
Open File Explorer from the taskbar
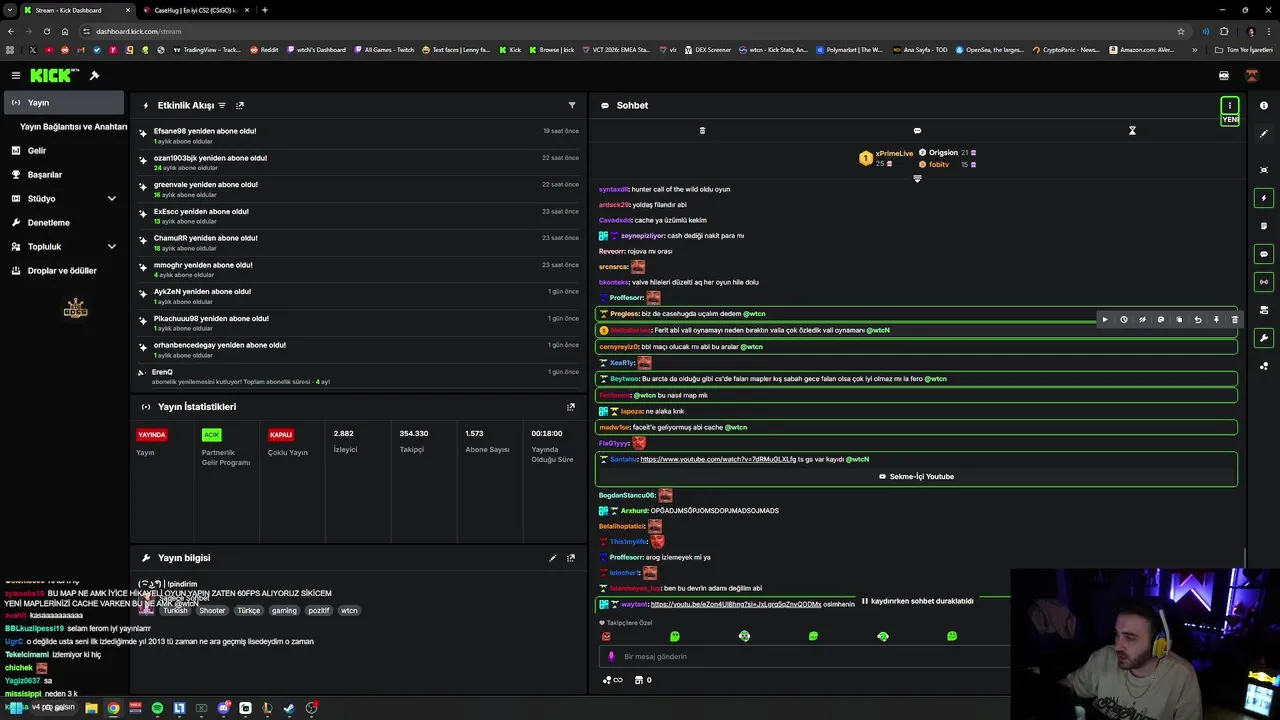(x=91, y=708)
